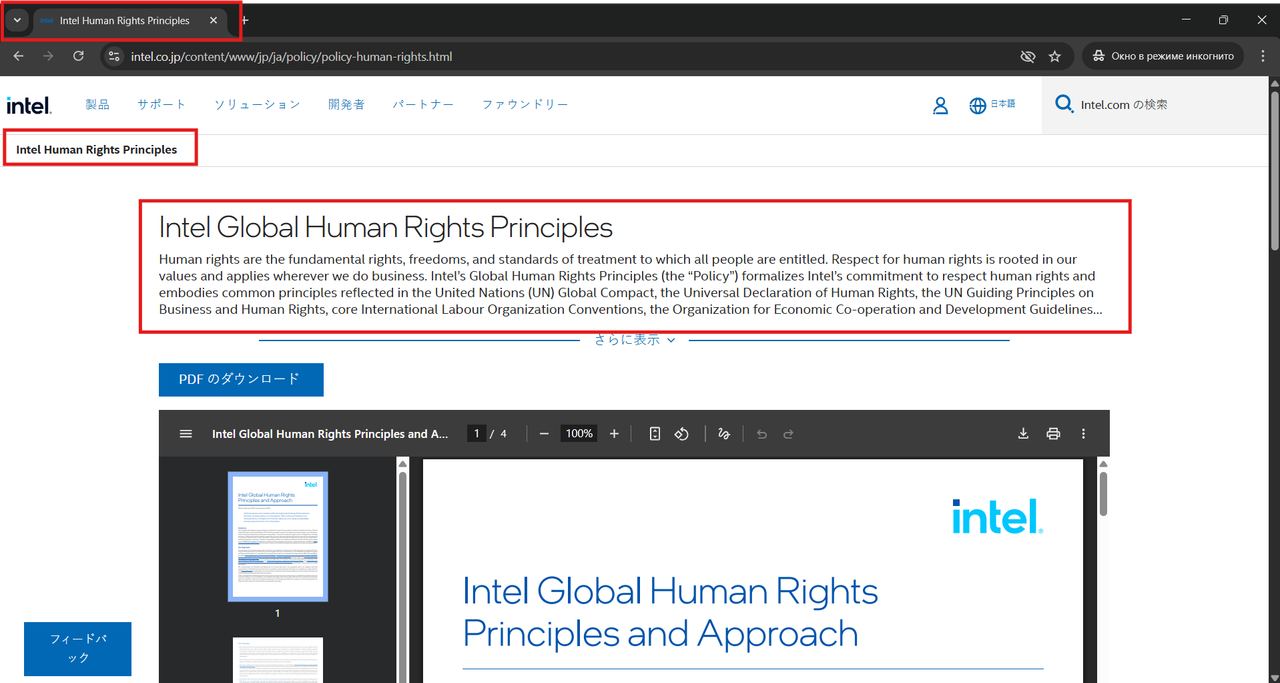This screenshot has height=683, width=1280.
Task: Reload the current page
Action: pyautogui.click(x=78, y=57)
